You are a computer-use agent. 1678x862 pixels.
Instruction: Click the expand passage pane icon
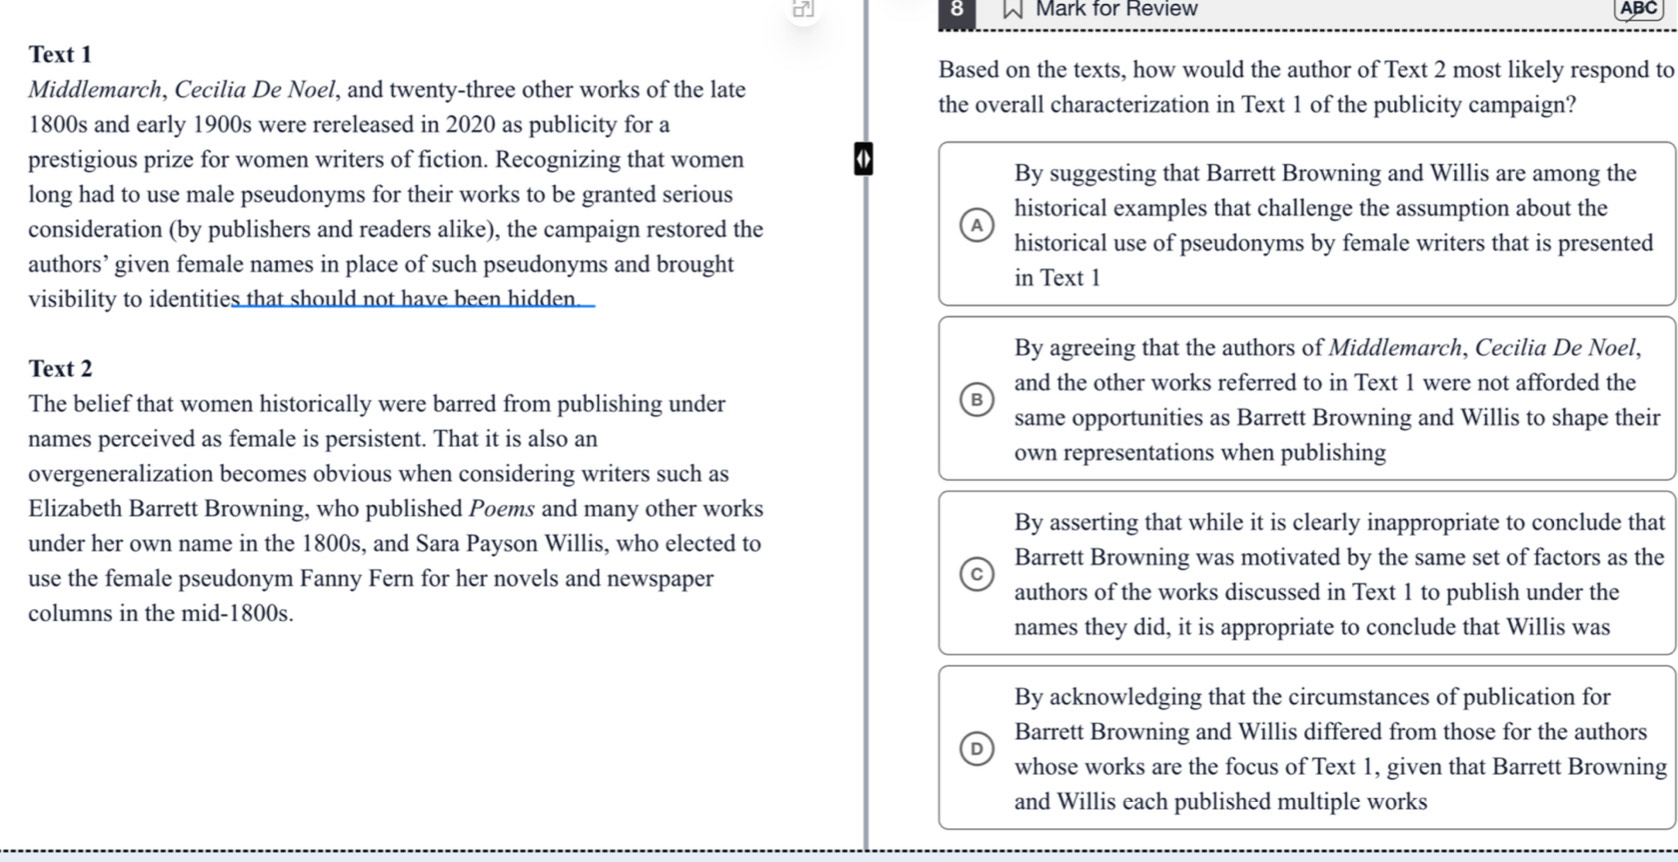tap(803, 10)
